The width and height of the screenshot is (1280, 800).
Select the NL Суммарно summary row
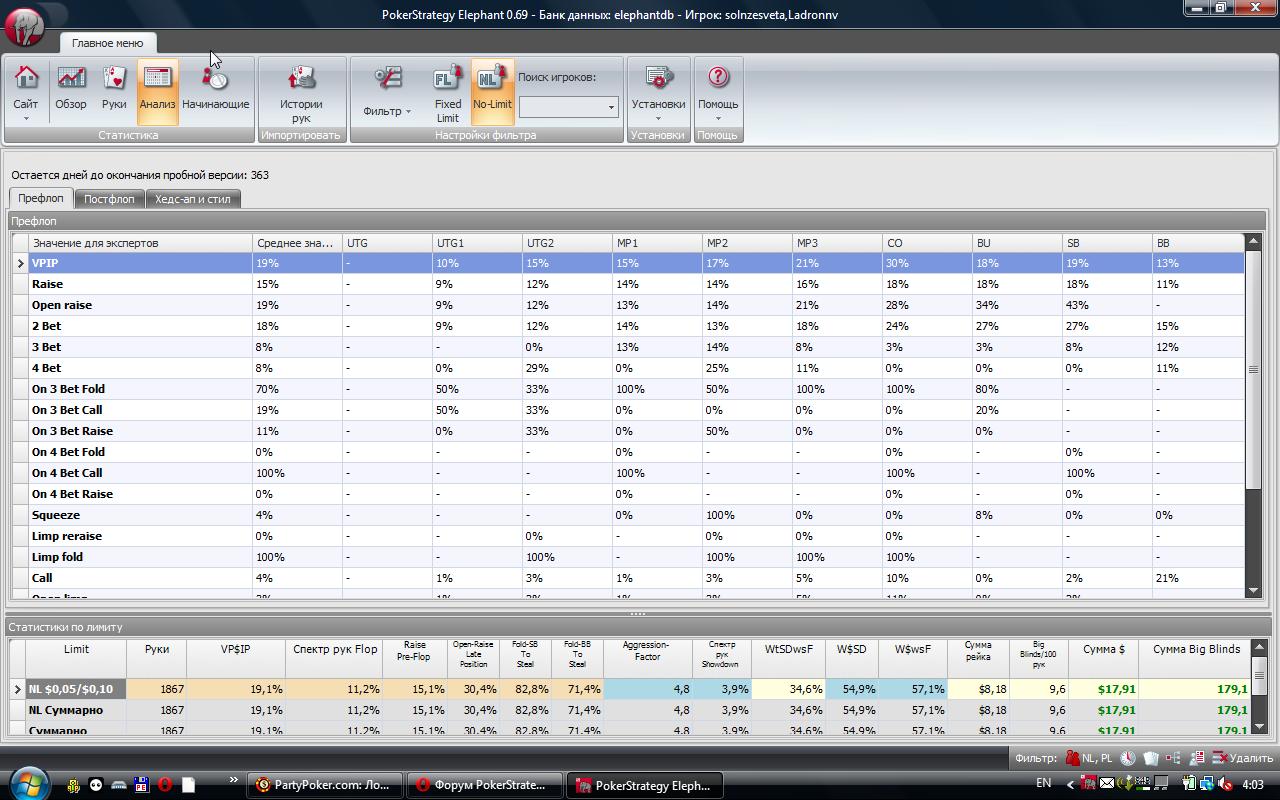click(630, 710)
